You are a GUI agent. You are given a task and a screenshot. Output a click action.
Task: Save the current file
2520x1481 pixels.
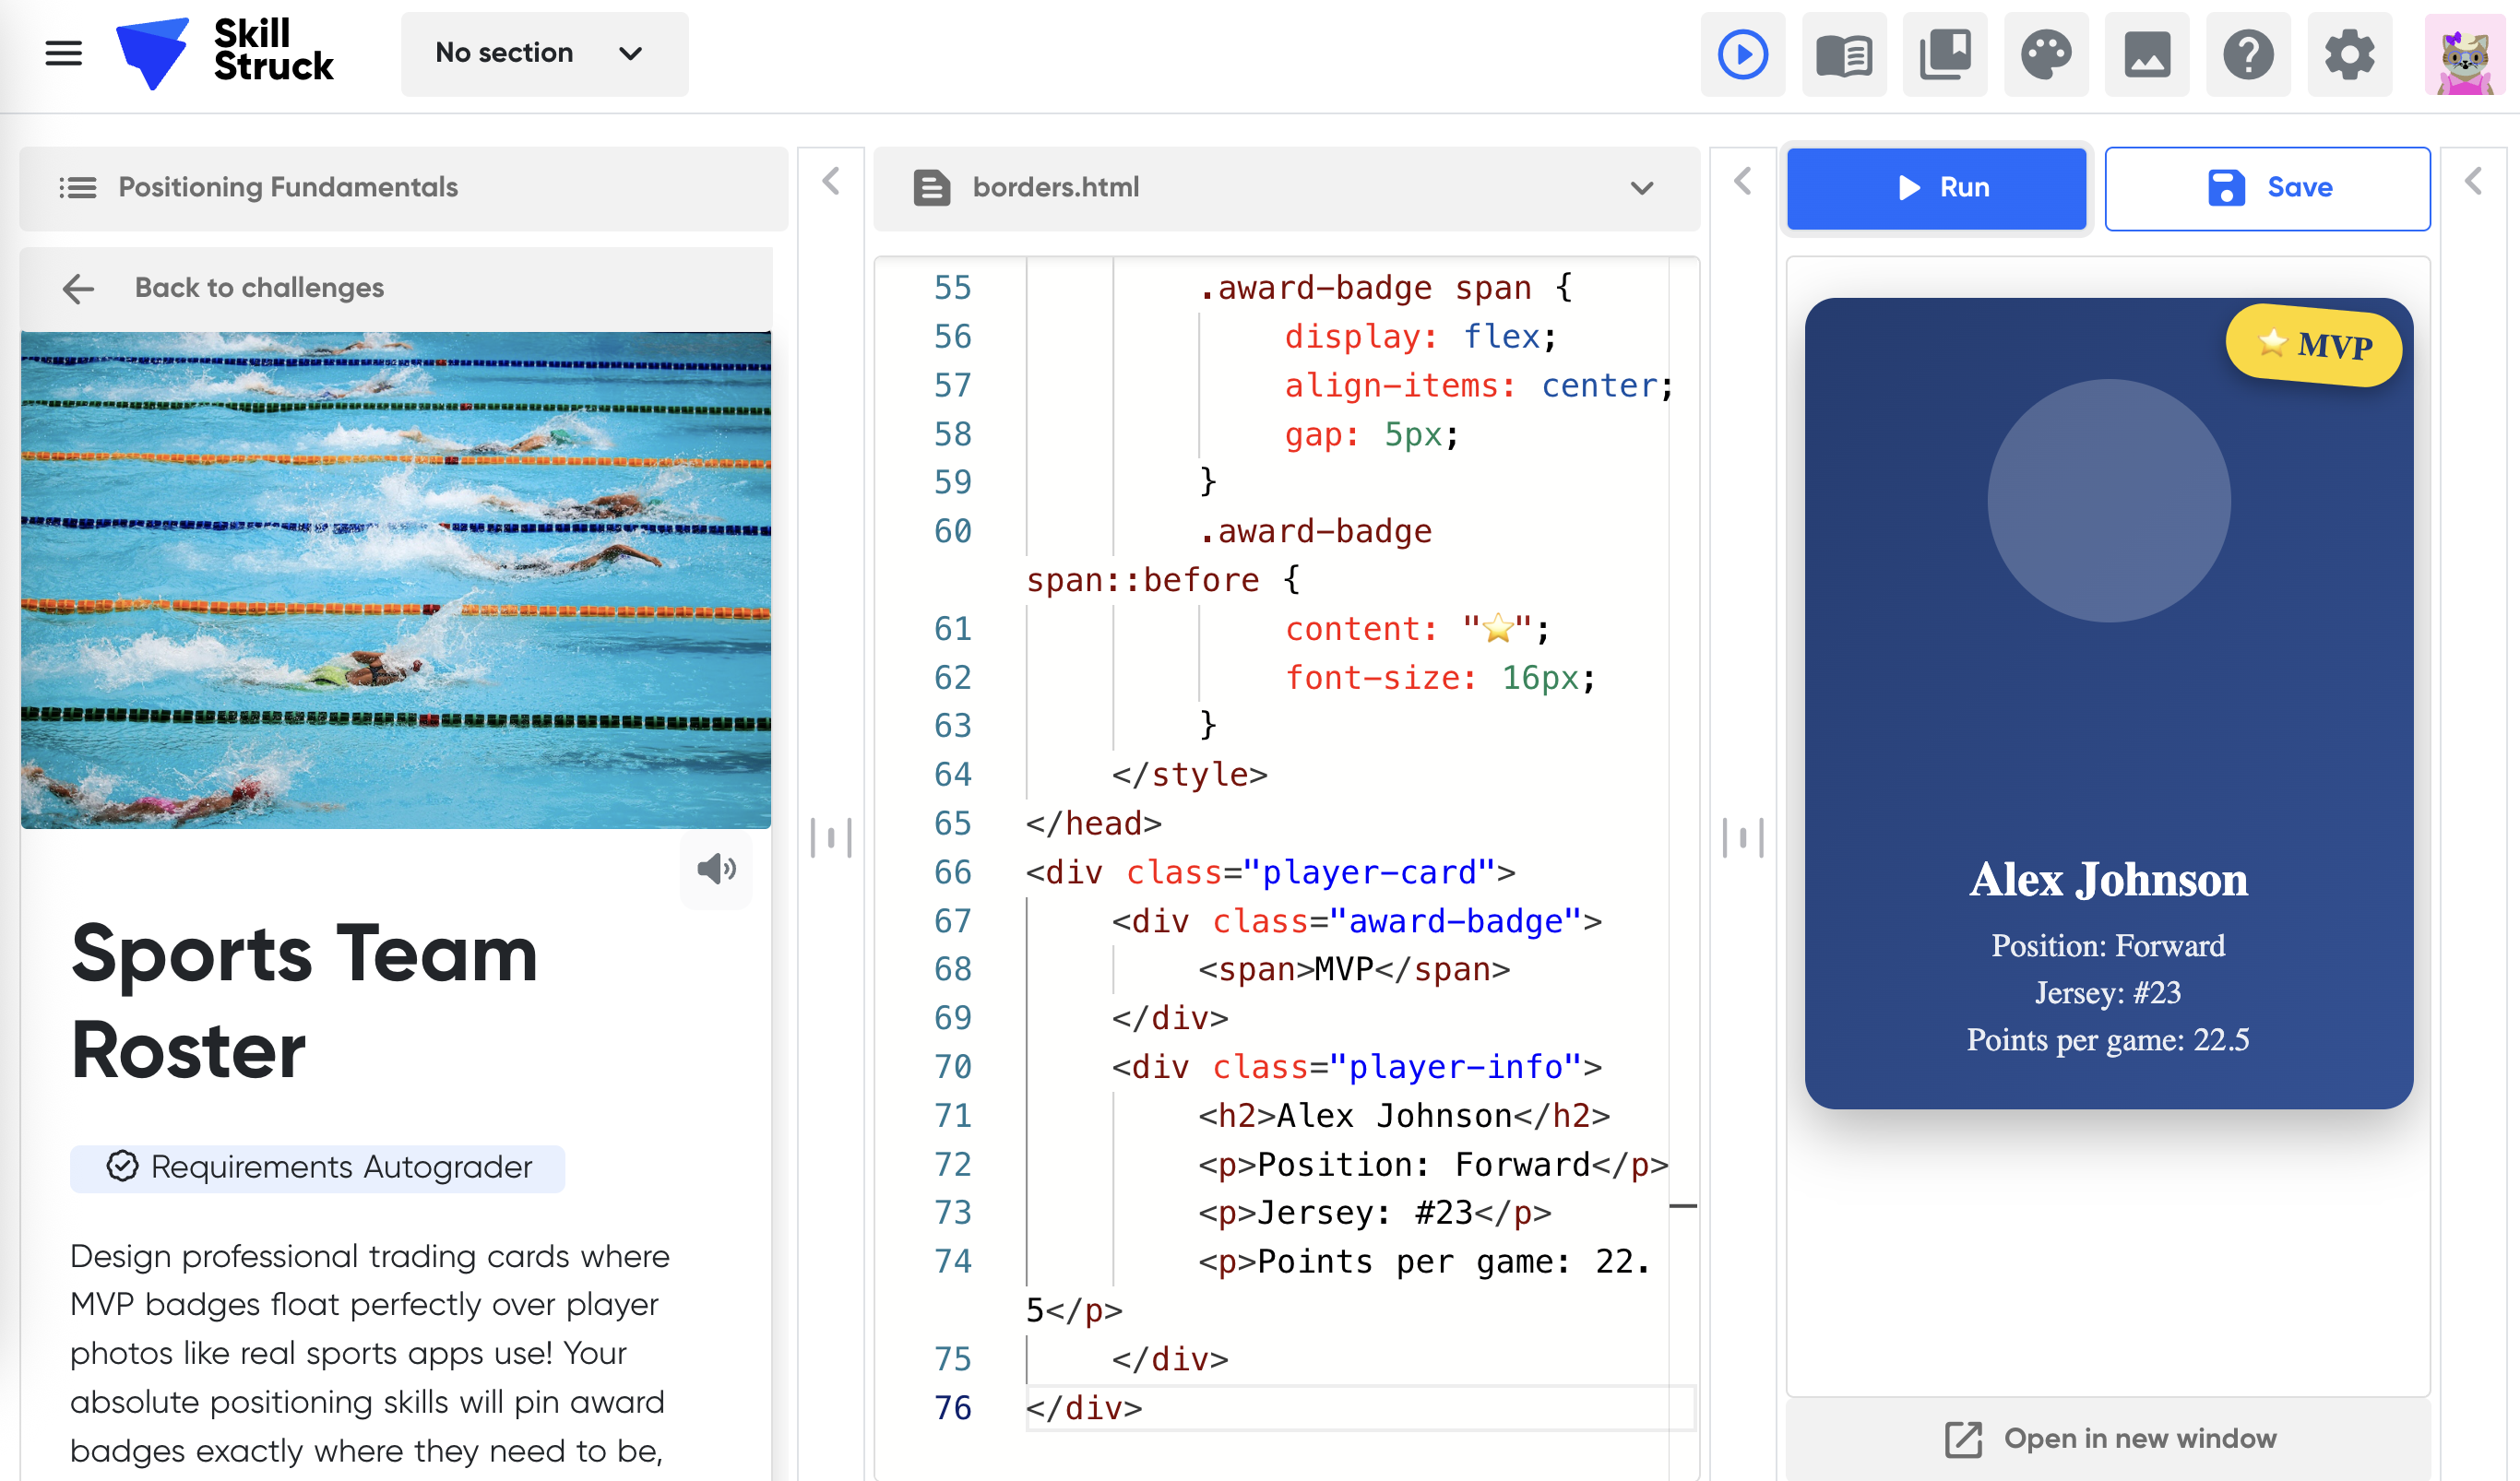2266,188
